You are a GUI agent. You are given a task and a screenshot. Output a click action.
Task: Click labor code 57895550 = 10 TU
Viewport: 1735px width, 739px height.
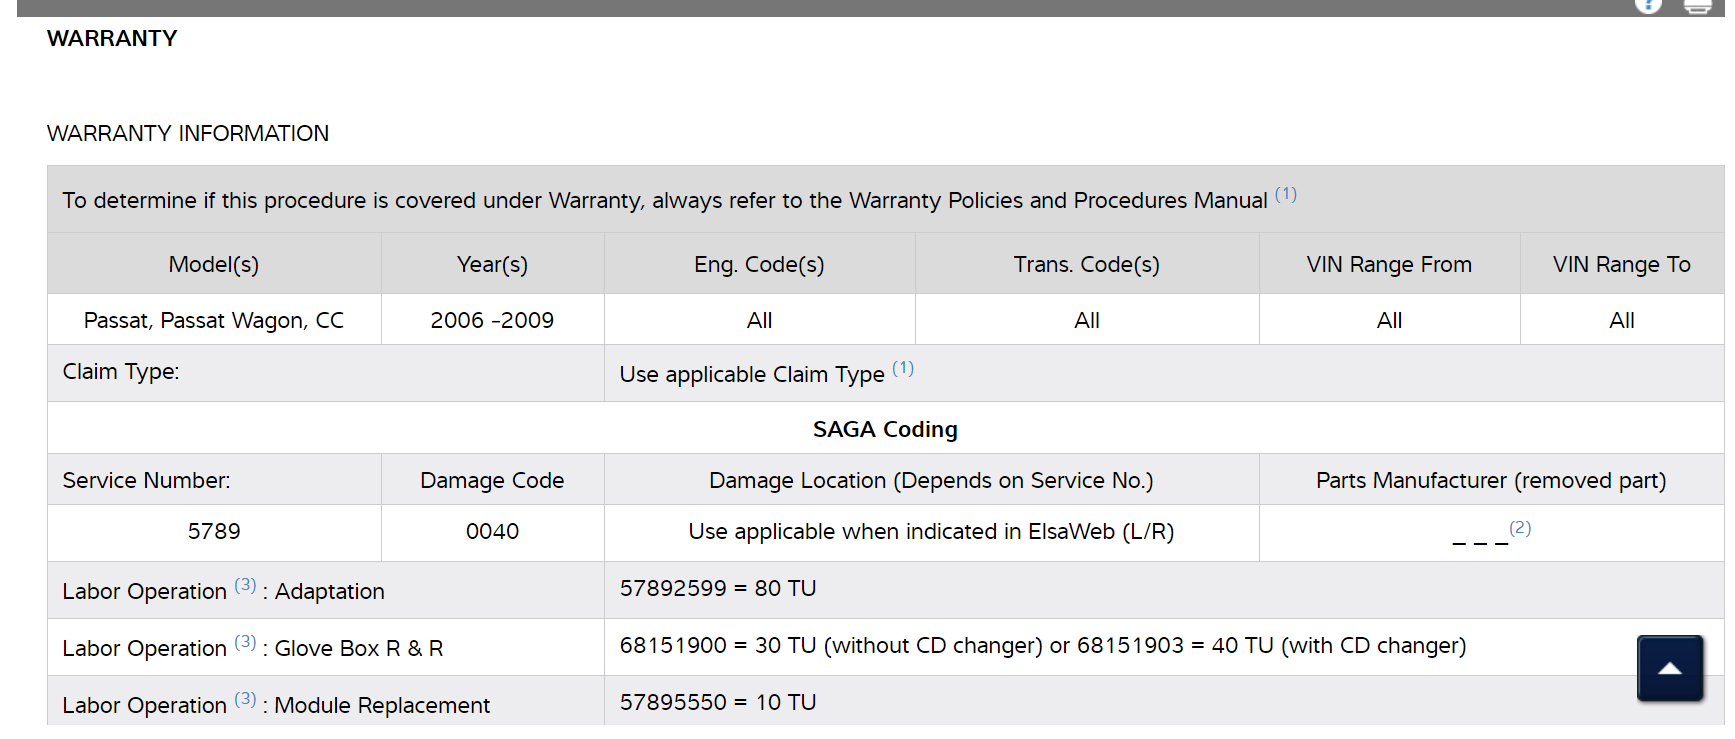[x=718, y=703]
